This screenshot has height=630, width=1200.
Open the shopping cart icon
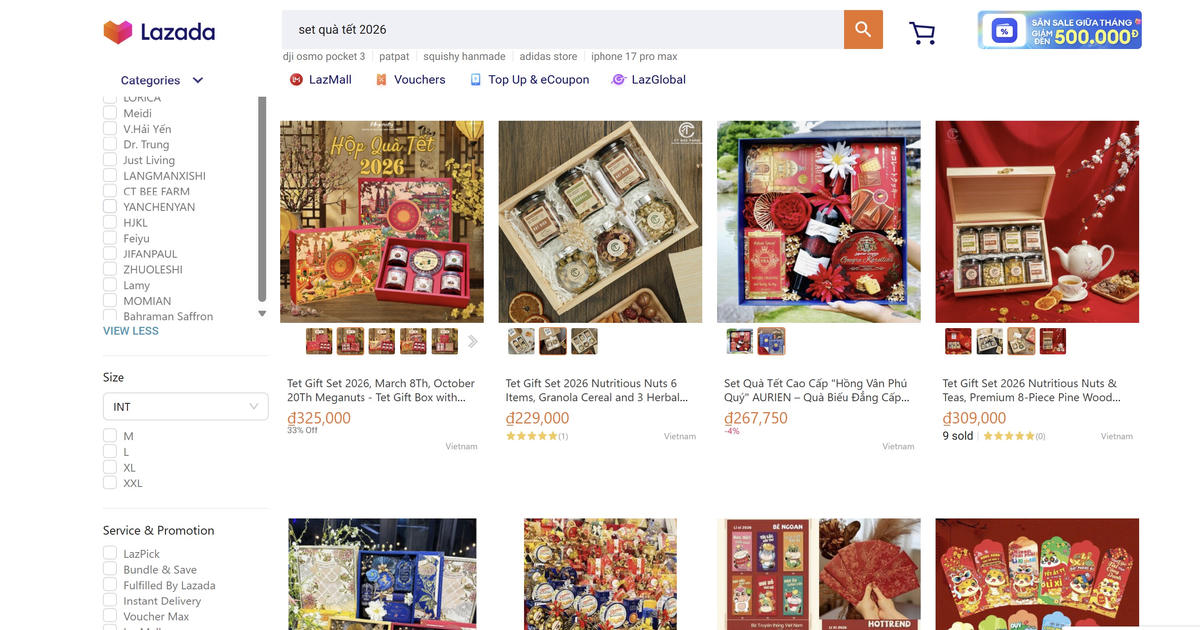(922, 33)
